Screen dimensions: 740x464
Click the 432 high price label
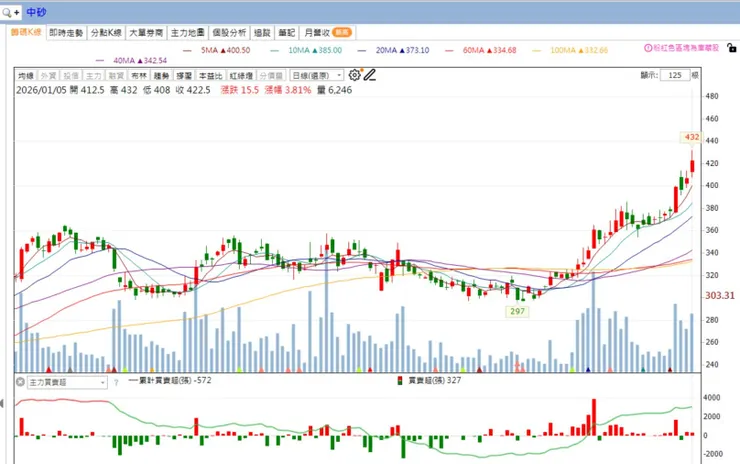(x=692, y=137)
